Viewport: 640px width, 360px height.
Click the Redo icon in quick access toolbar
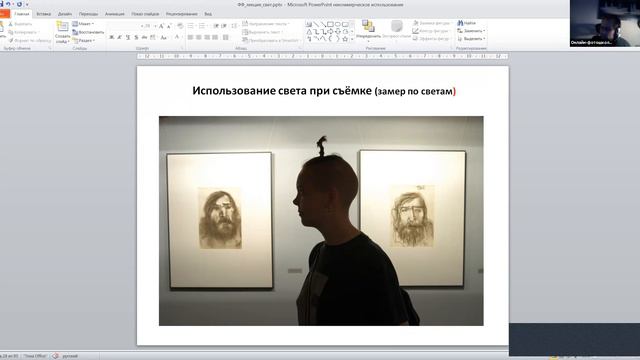(x=19, y=4)
